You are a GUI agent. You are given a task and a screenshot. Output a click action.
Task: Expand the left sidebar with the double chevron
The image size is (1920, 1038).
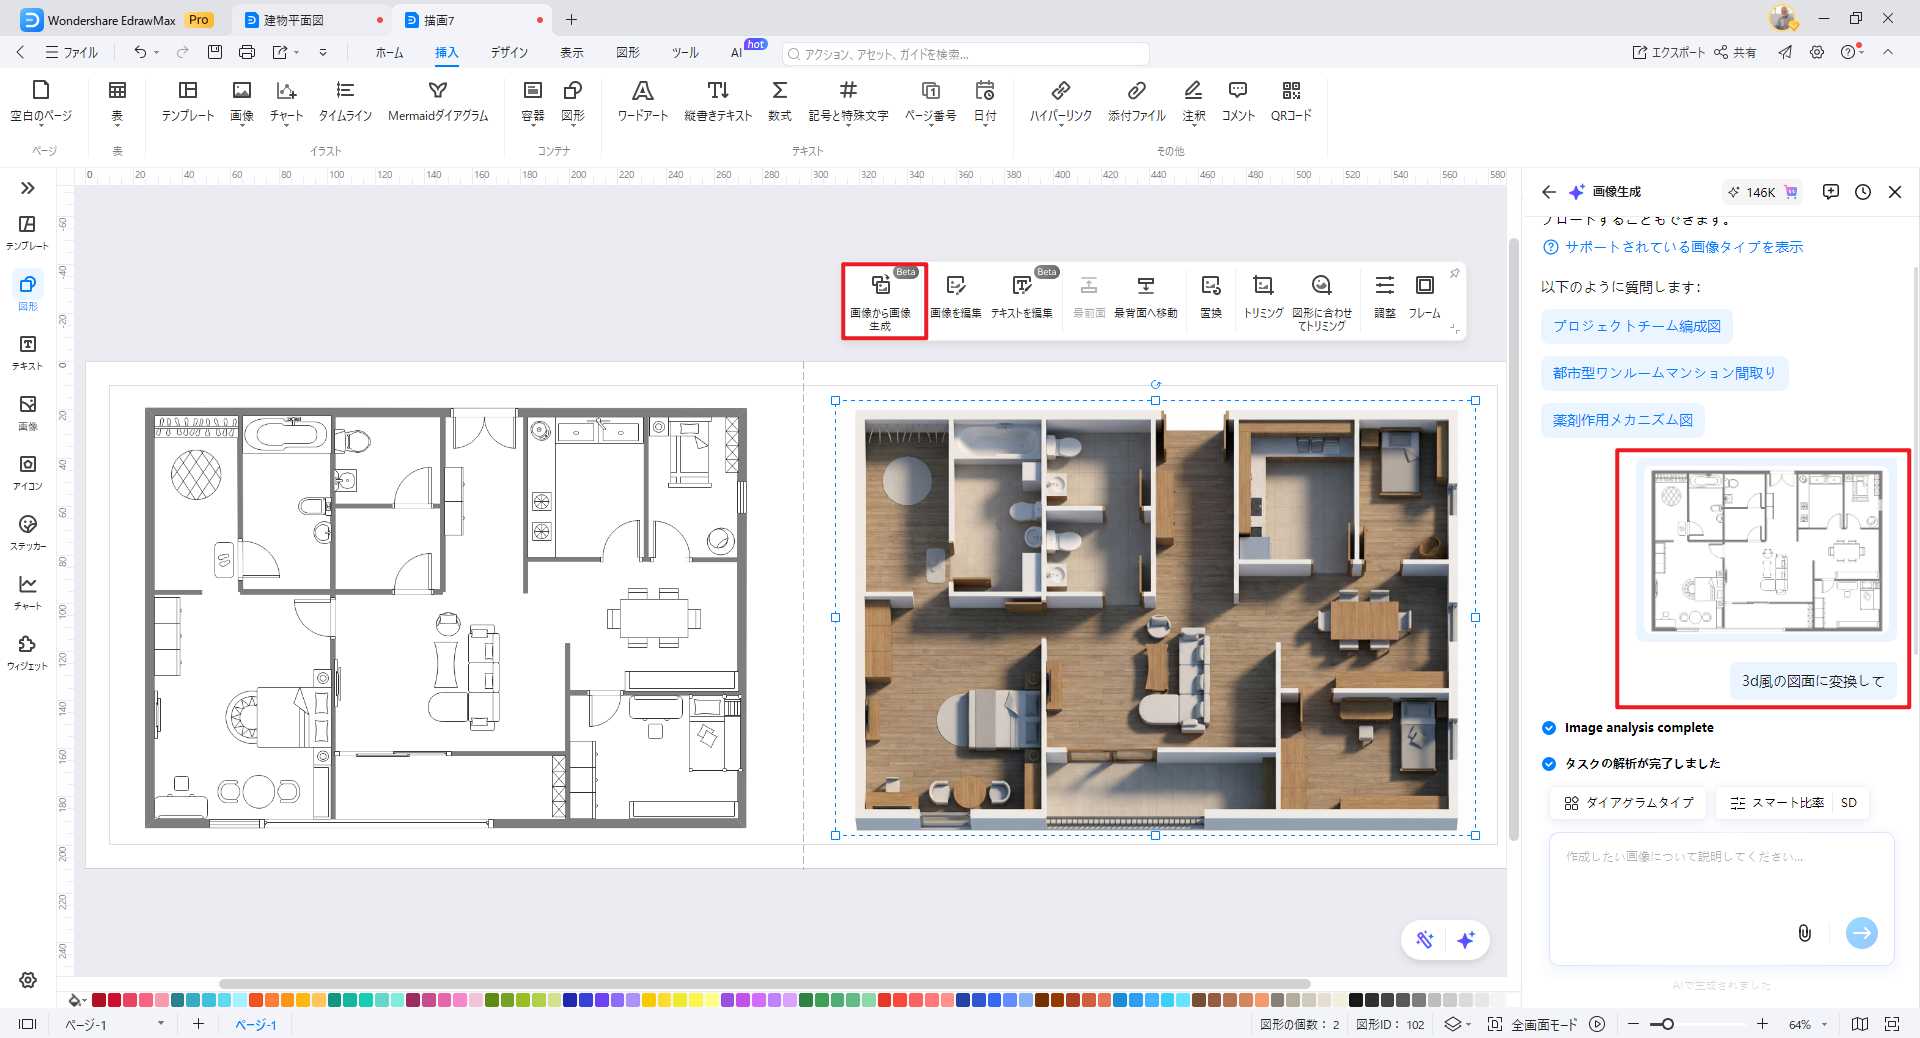click(28, 188)
